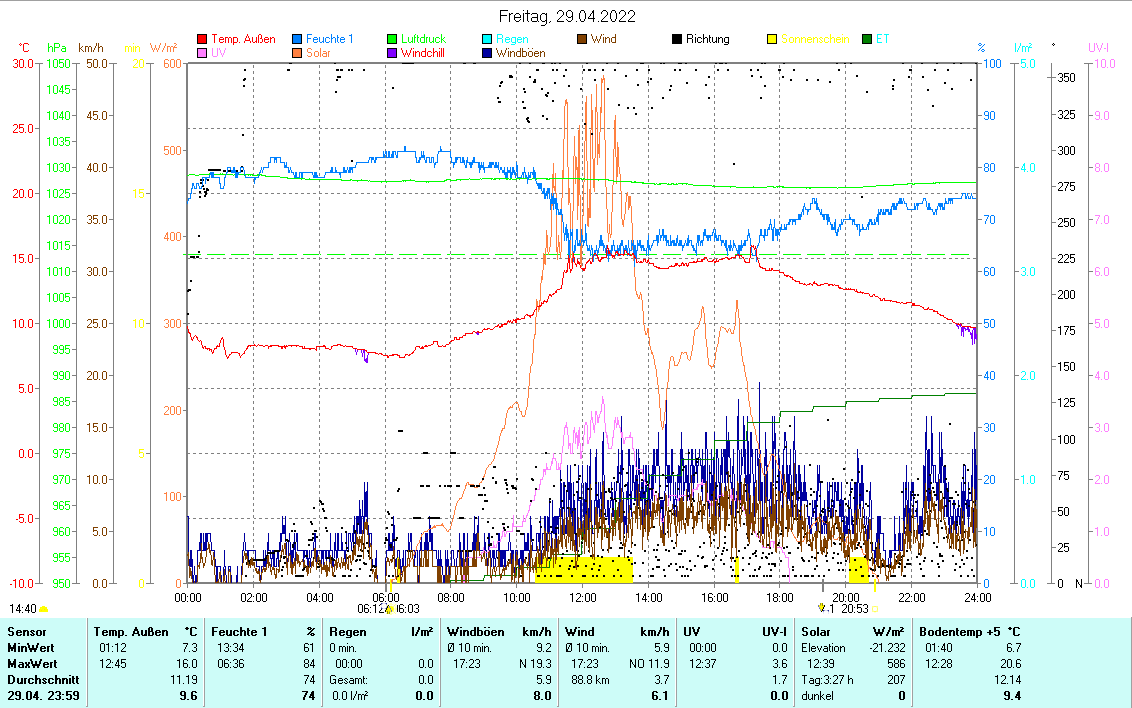Viewport: 1132px width, 708px height.
Task: Click the navy Windböen legend square
Action: click(488, 53)
